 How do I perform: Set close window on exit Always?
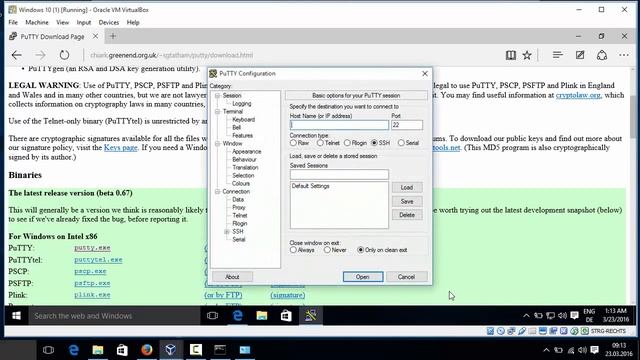point(293,250)
